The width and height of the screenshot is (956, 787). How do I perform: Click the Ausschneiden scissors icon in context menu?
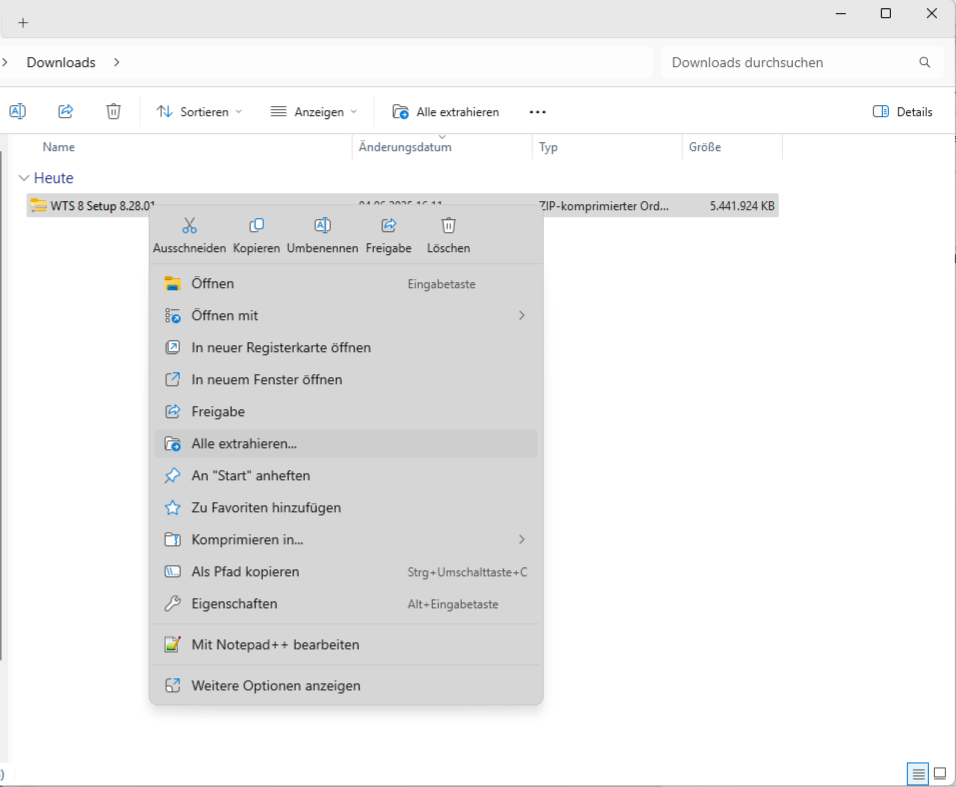(x=189, y=226)
